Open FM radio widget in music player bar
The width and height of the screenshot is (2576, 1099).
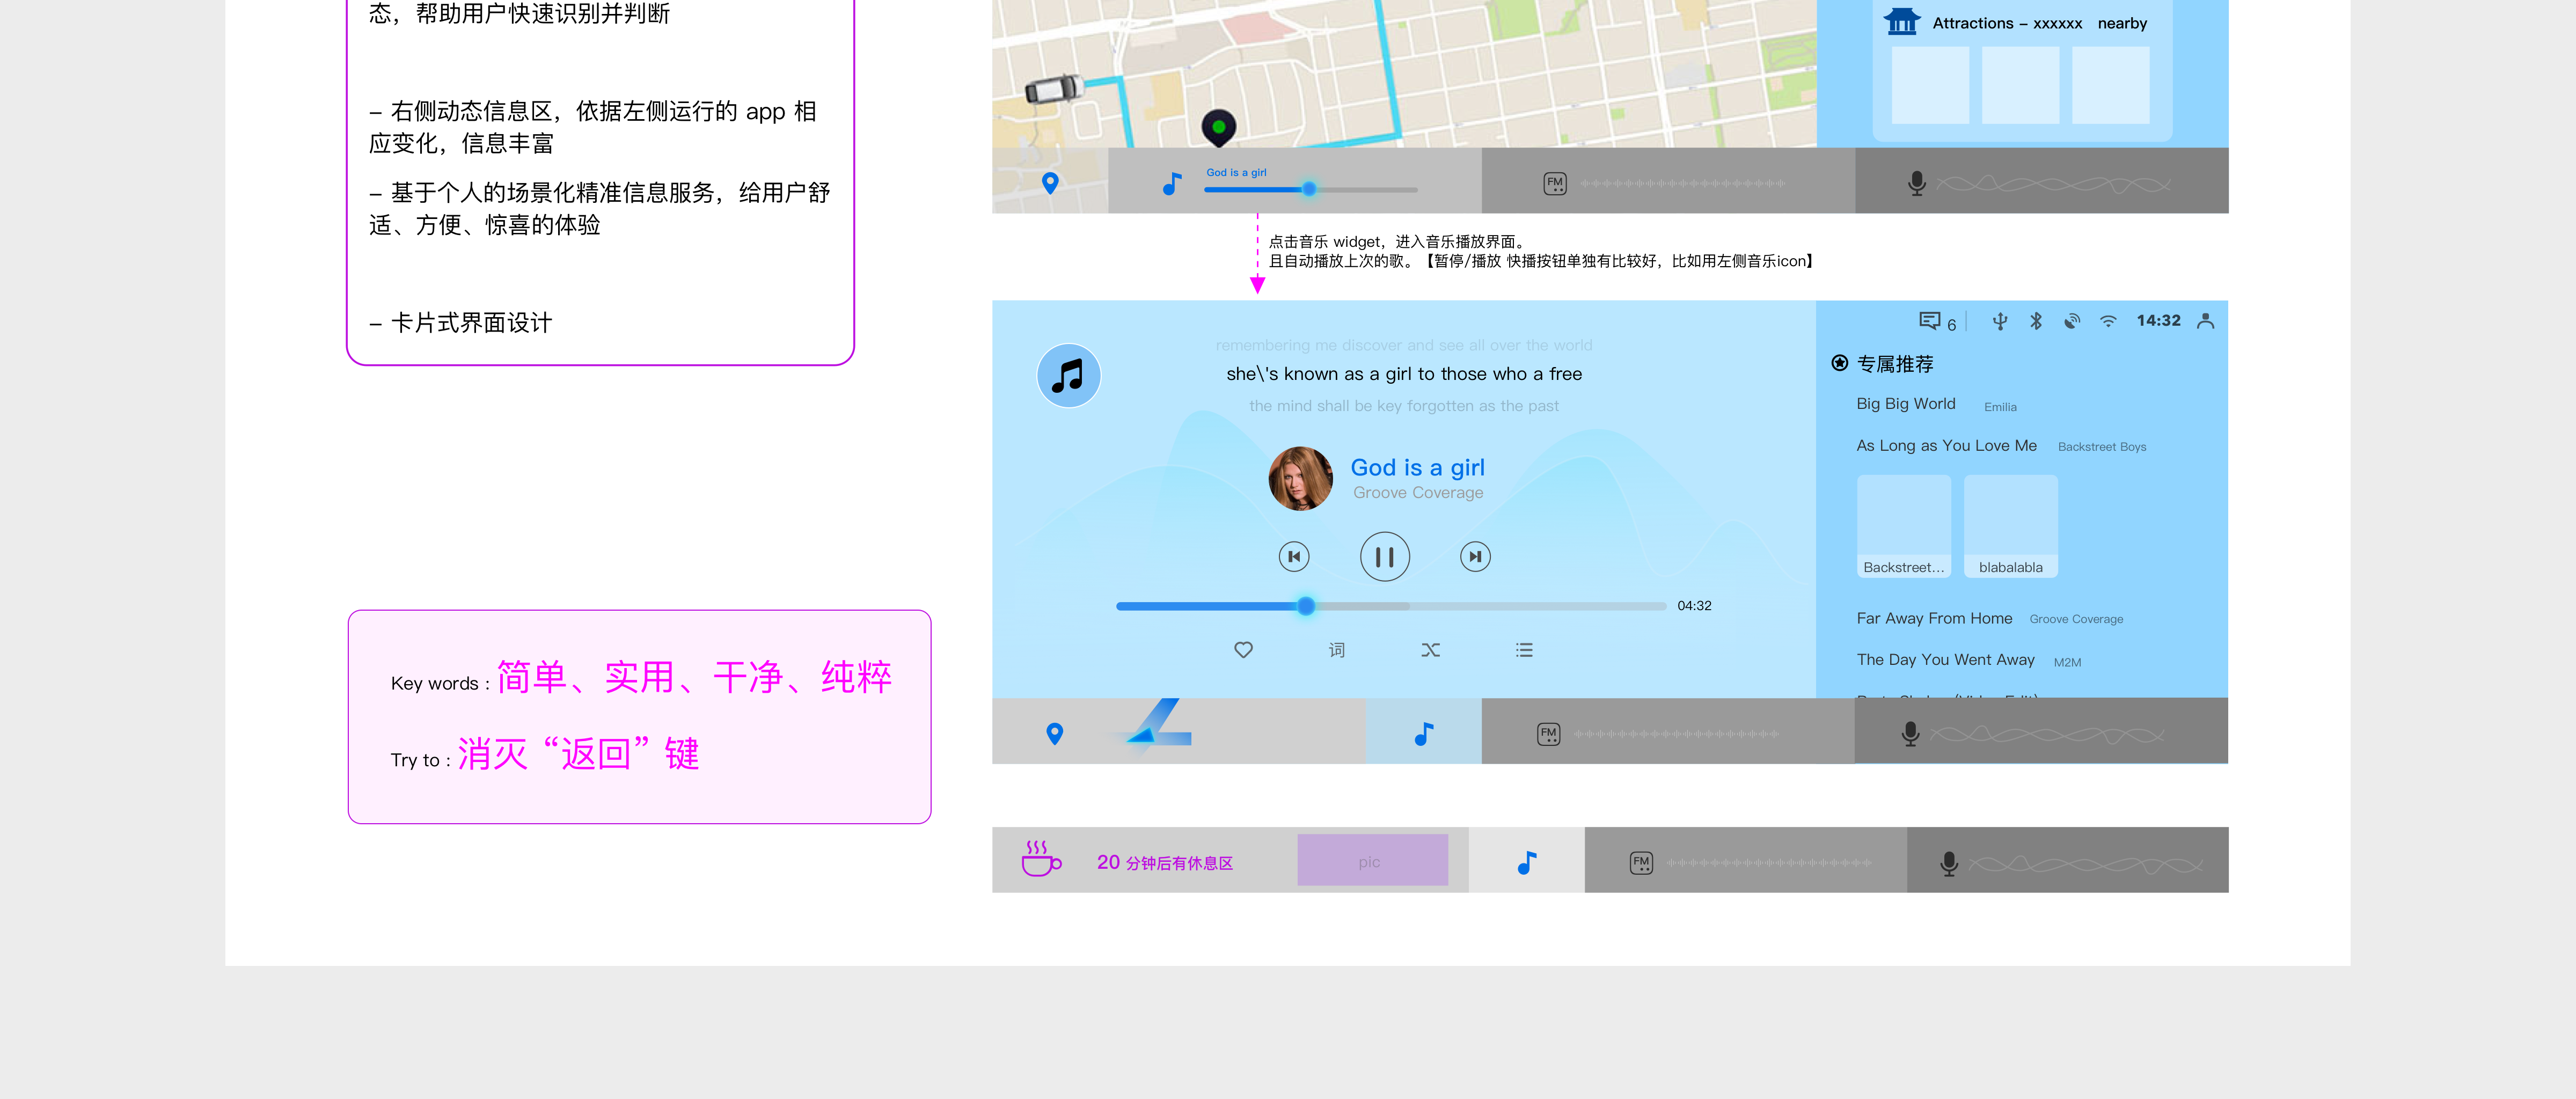(1667, 732)
